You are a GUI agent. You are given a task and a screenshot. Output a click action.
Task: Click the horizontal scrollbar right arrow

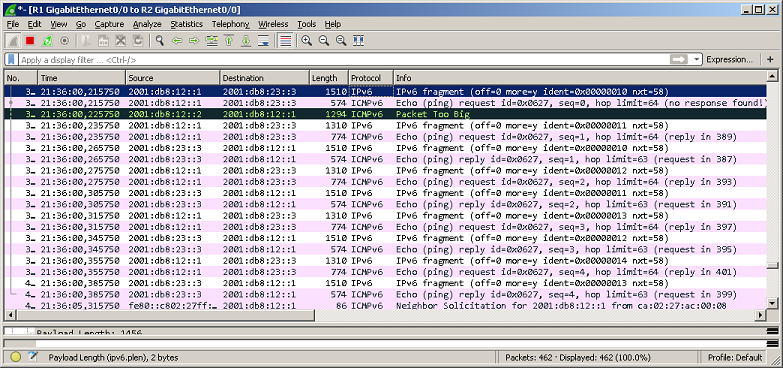click(x=761, y=315)
